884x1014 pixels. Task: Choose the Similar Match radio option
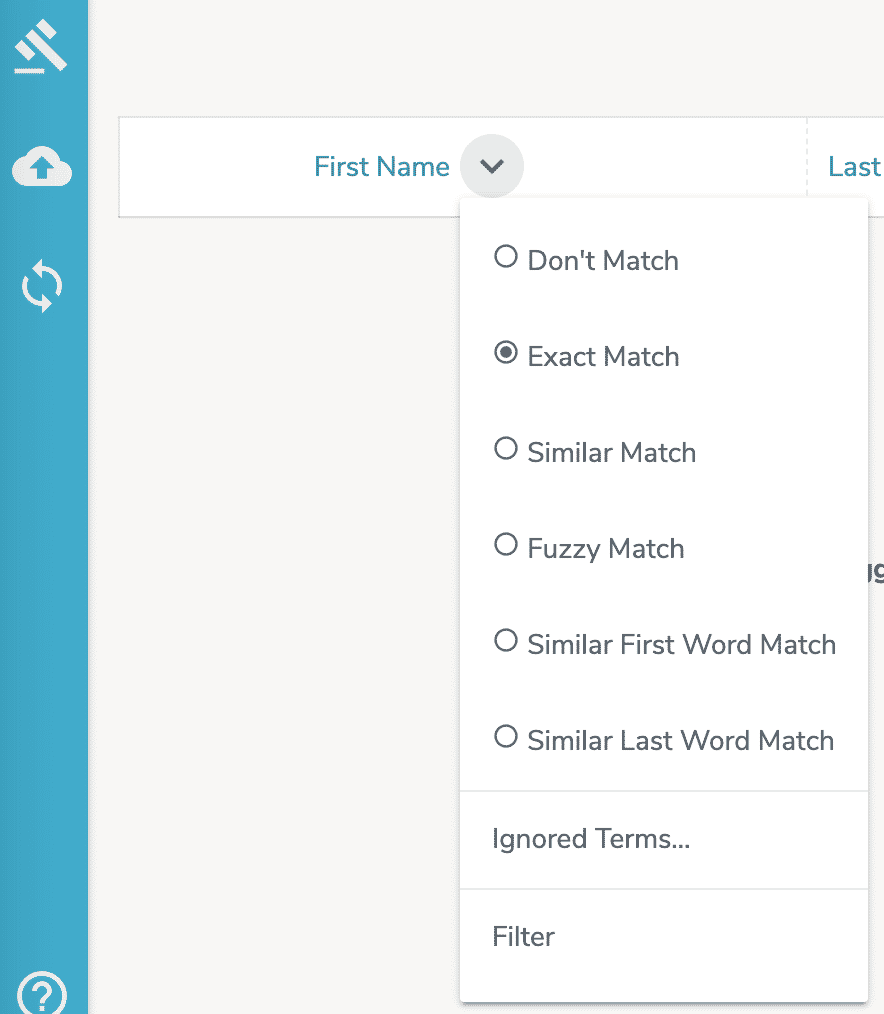(x=506, y=448)
